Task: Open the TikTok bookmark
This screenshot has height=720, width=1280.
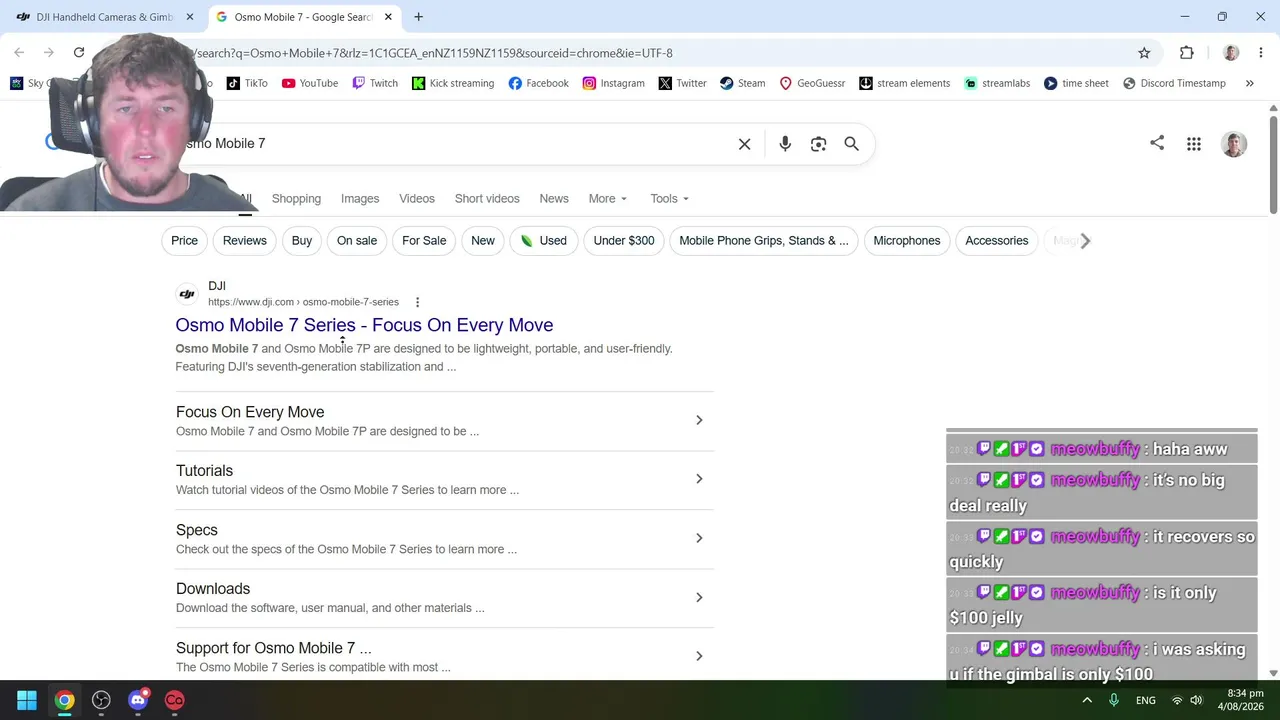Action: coord(247,83)
